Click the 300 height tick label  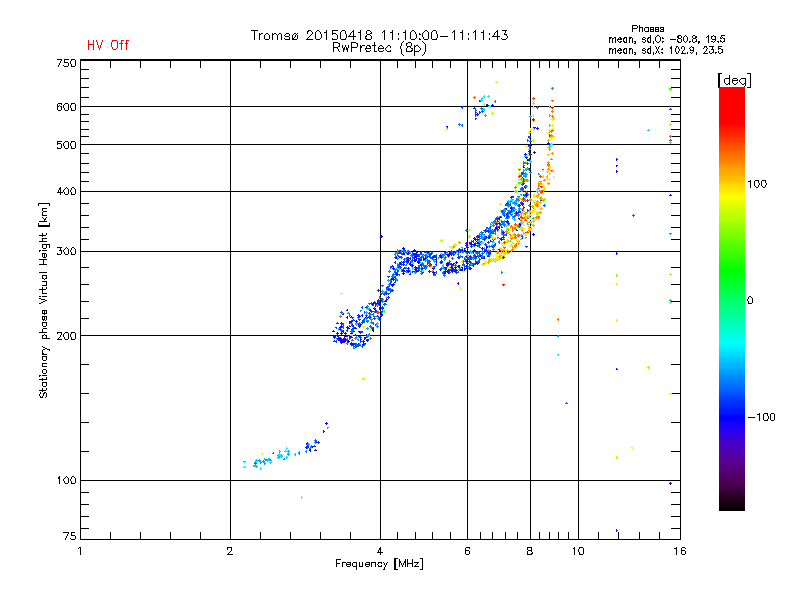tap(66, 252)
